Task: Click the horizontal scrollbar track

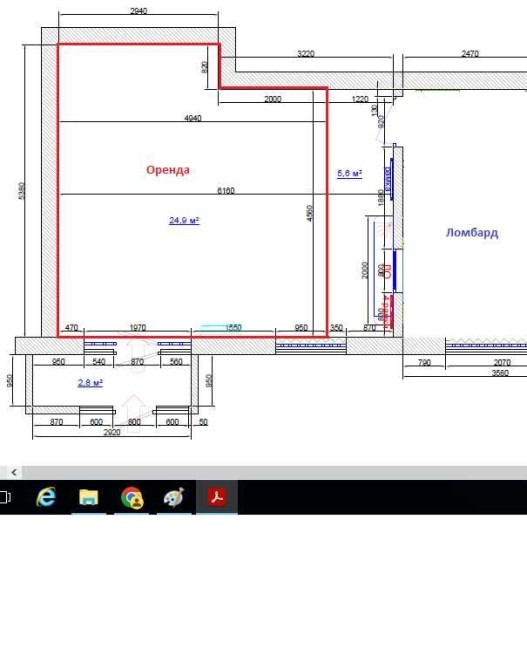Action: [274, 472]
